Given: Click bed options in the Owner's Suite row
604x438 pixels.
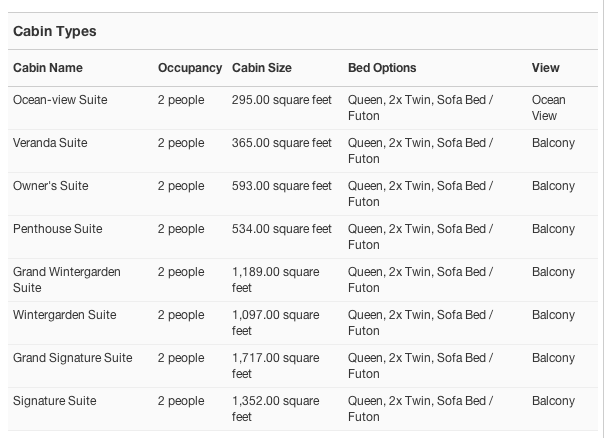Looking at the screenshot, I should pyautogui.click(x=420, y=194).
